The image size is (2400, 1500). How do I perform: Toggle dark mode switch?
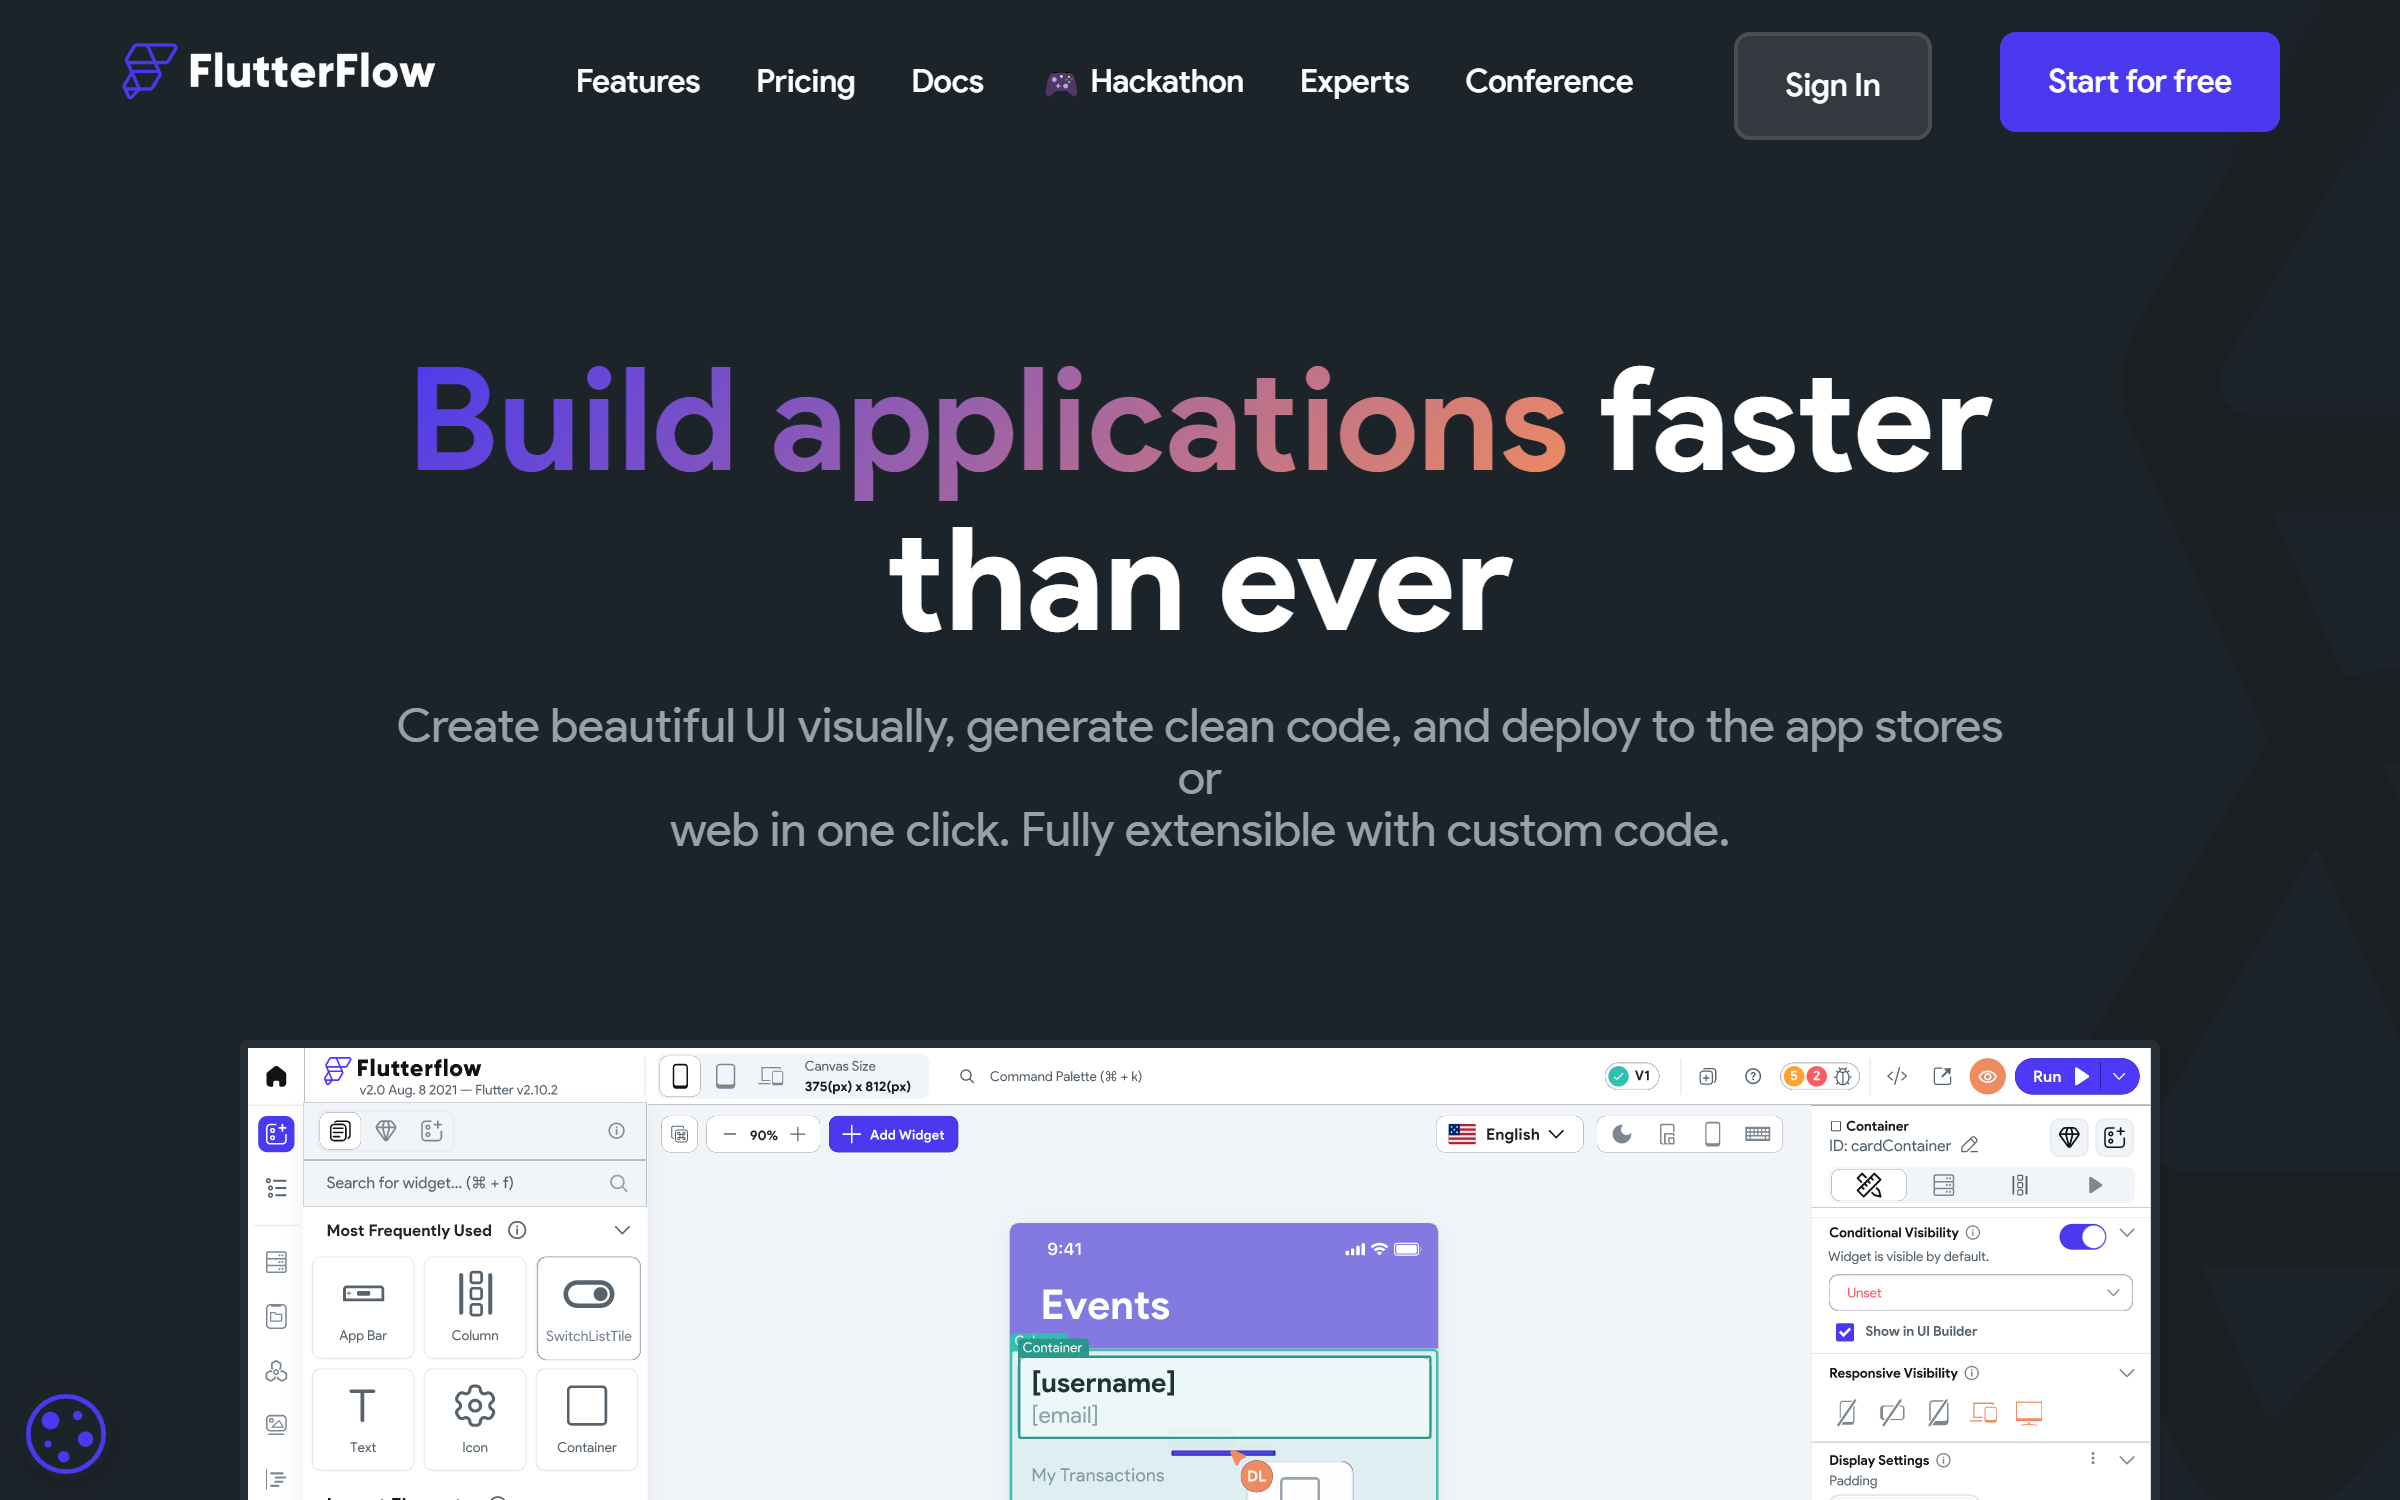[1621, 1134]
